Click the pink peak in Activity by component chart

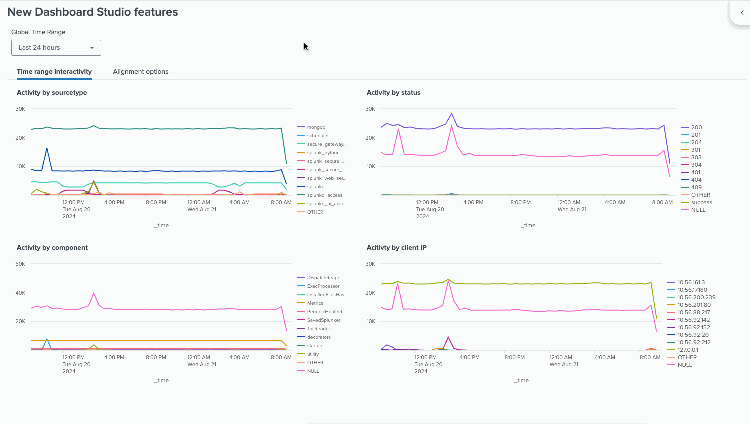point(93,294)
